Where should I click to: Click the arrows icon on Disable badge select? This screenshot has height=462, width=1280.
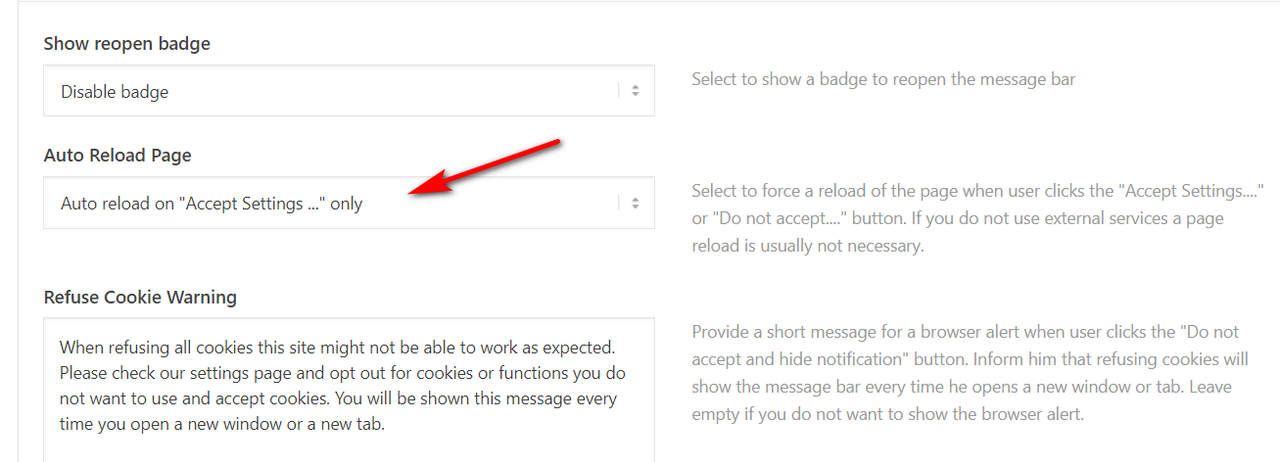[x=635, y=91]
